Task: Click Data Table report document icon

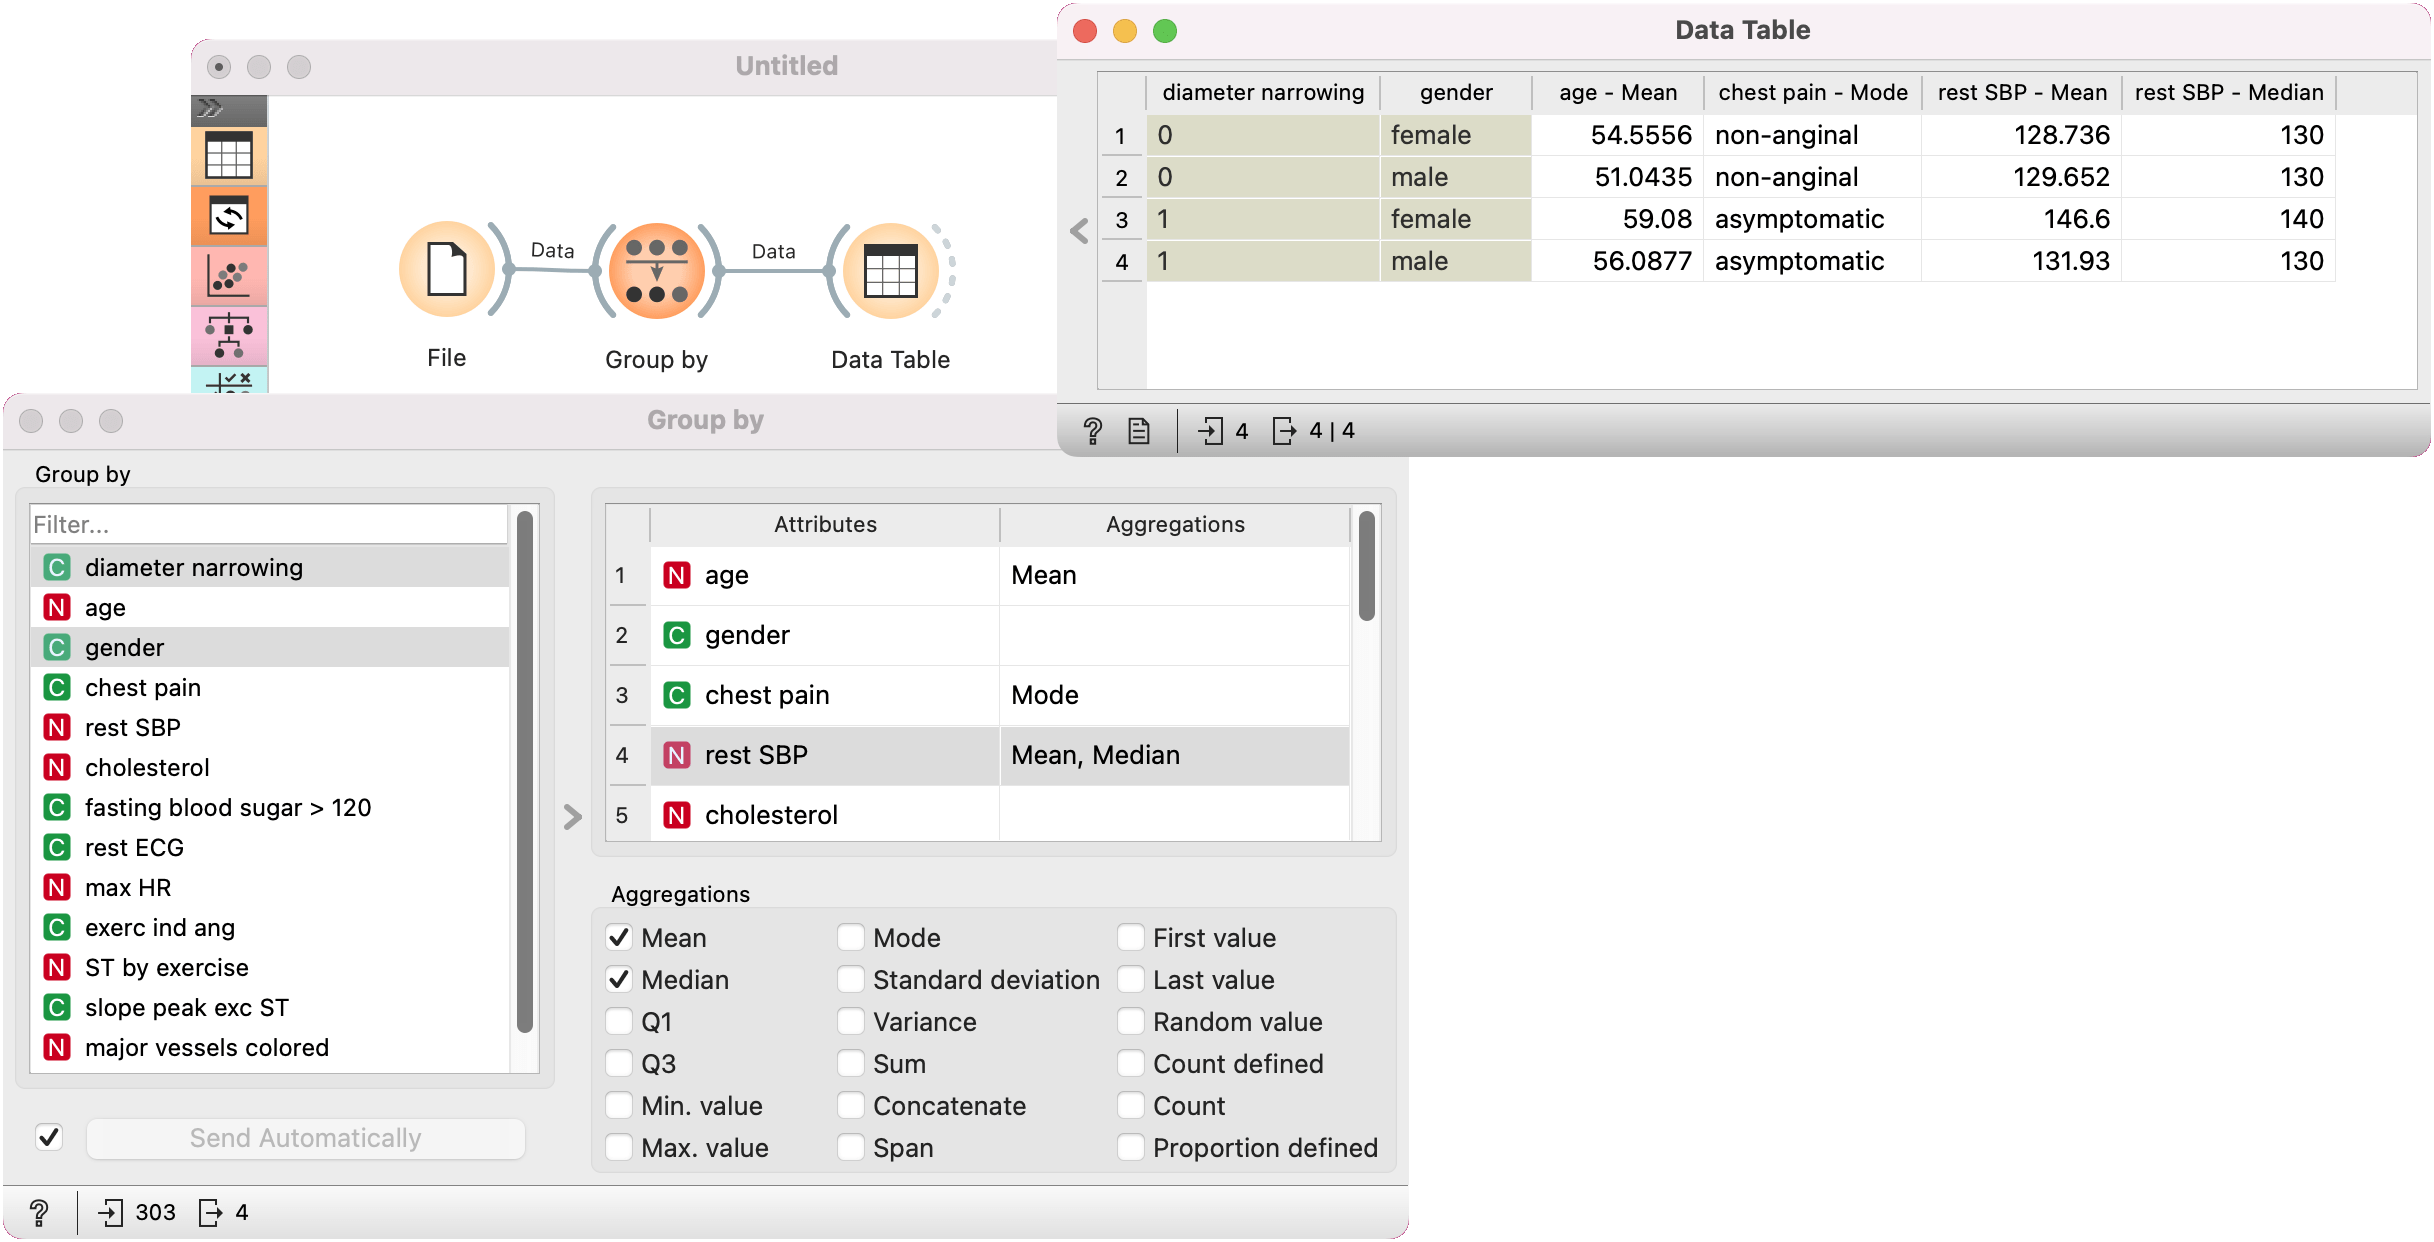Action: [x=1138, y=431]
